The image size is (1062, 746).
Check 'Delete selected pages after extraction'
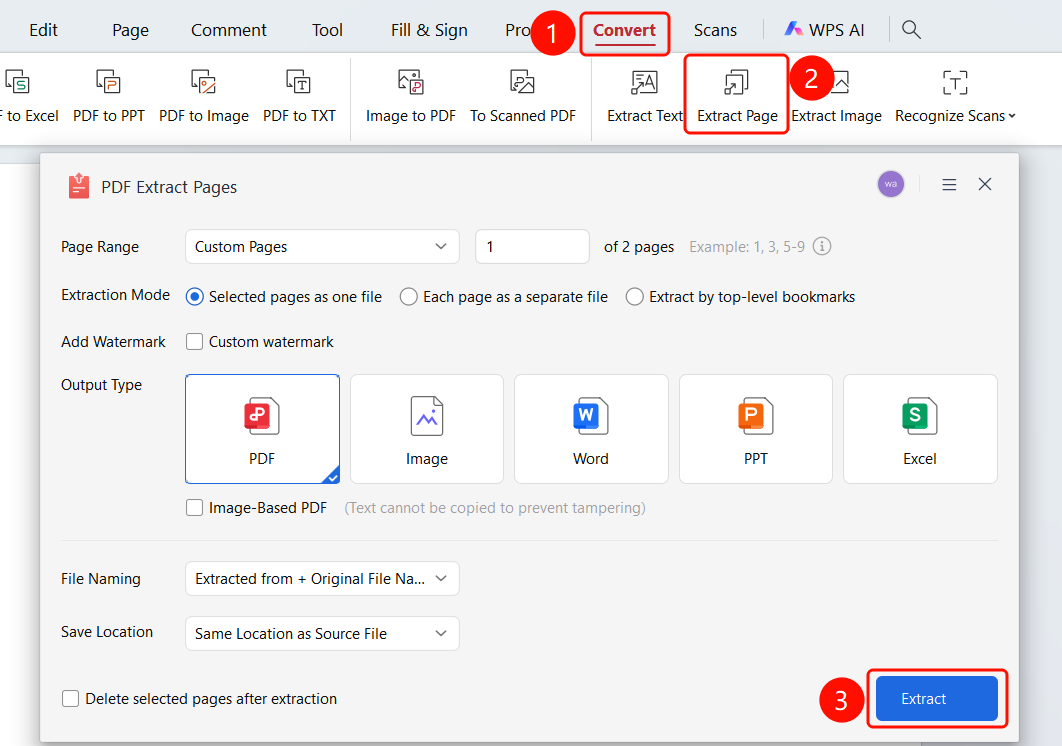70,699
